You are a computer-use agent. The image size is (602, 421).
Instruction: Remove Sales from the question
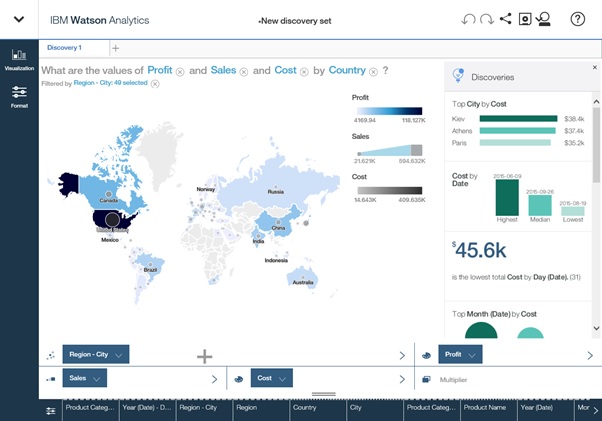coord(243,71)
